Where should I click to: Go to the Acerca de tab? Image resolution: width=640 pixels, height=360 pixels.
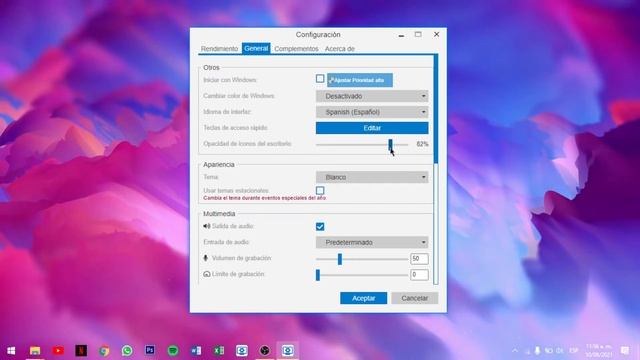[x=340, y=49]
